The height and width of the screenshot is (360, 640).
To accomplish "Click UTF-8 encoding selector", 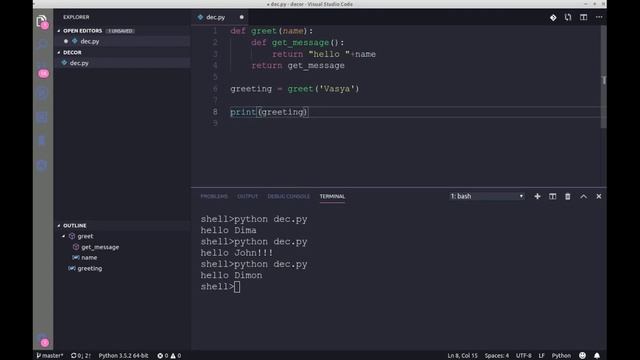I will point(524,356).
